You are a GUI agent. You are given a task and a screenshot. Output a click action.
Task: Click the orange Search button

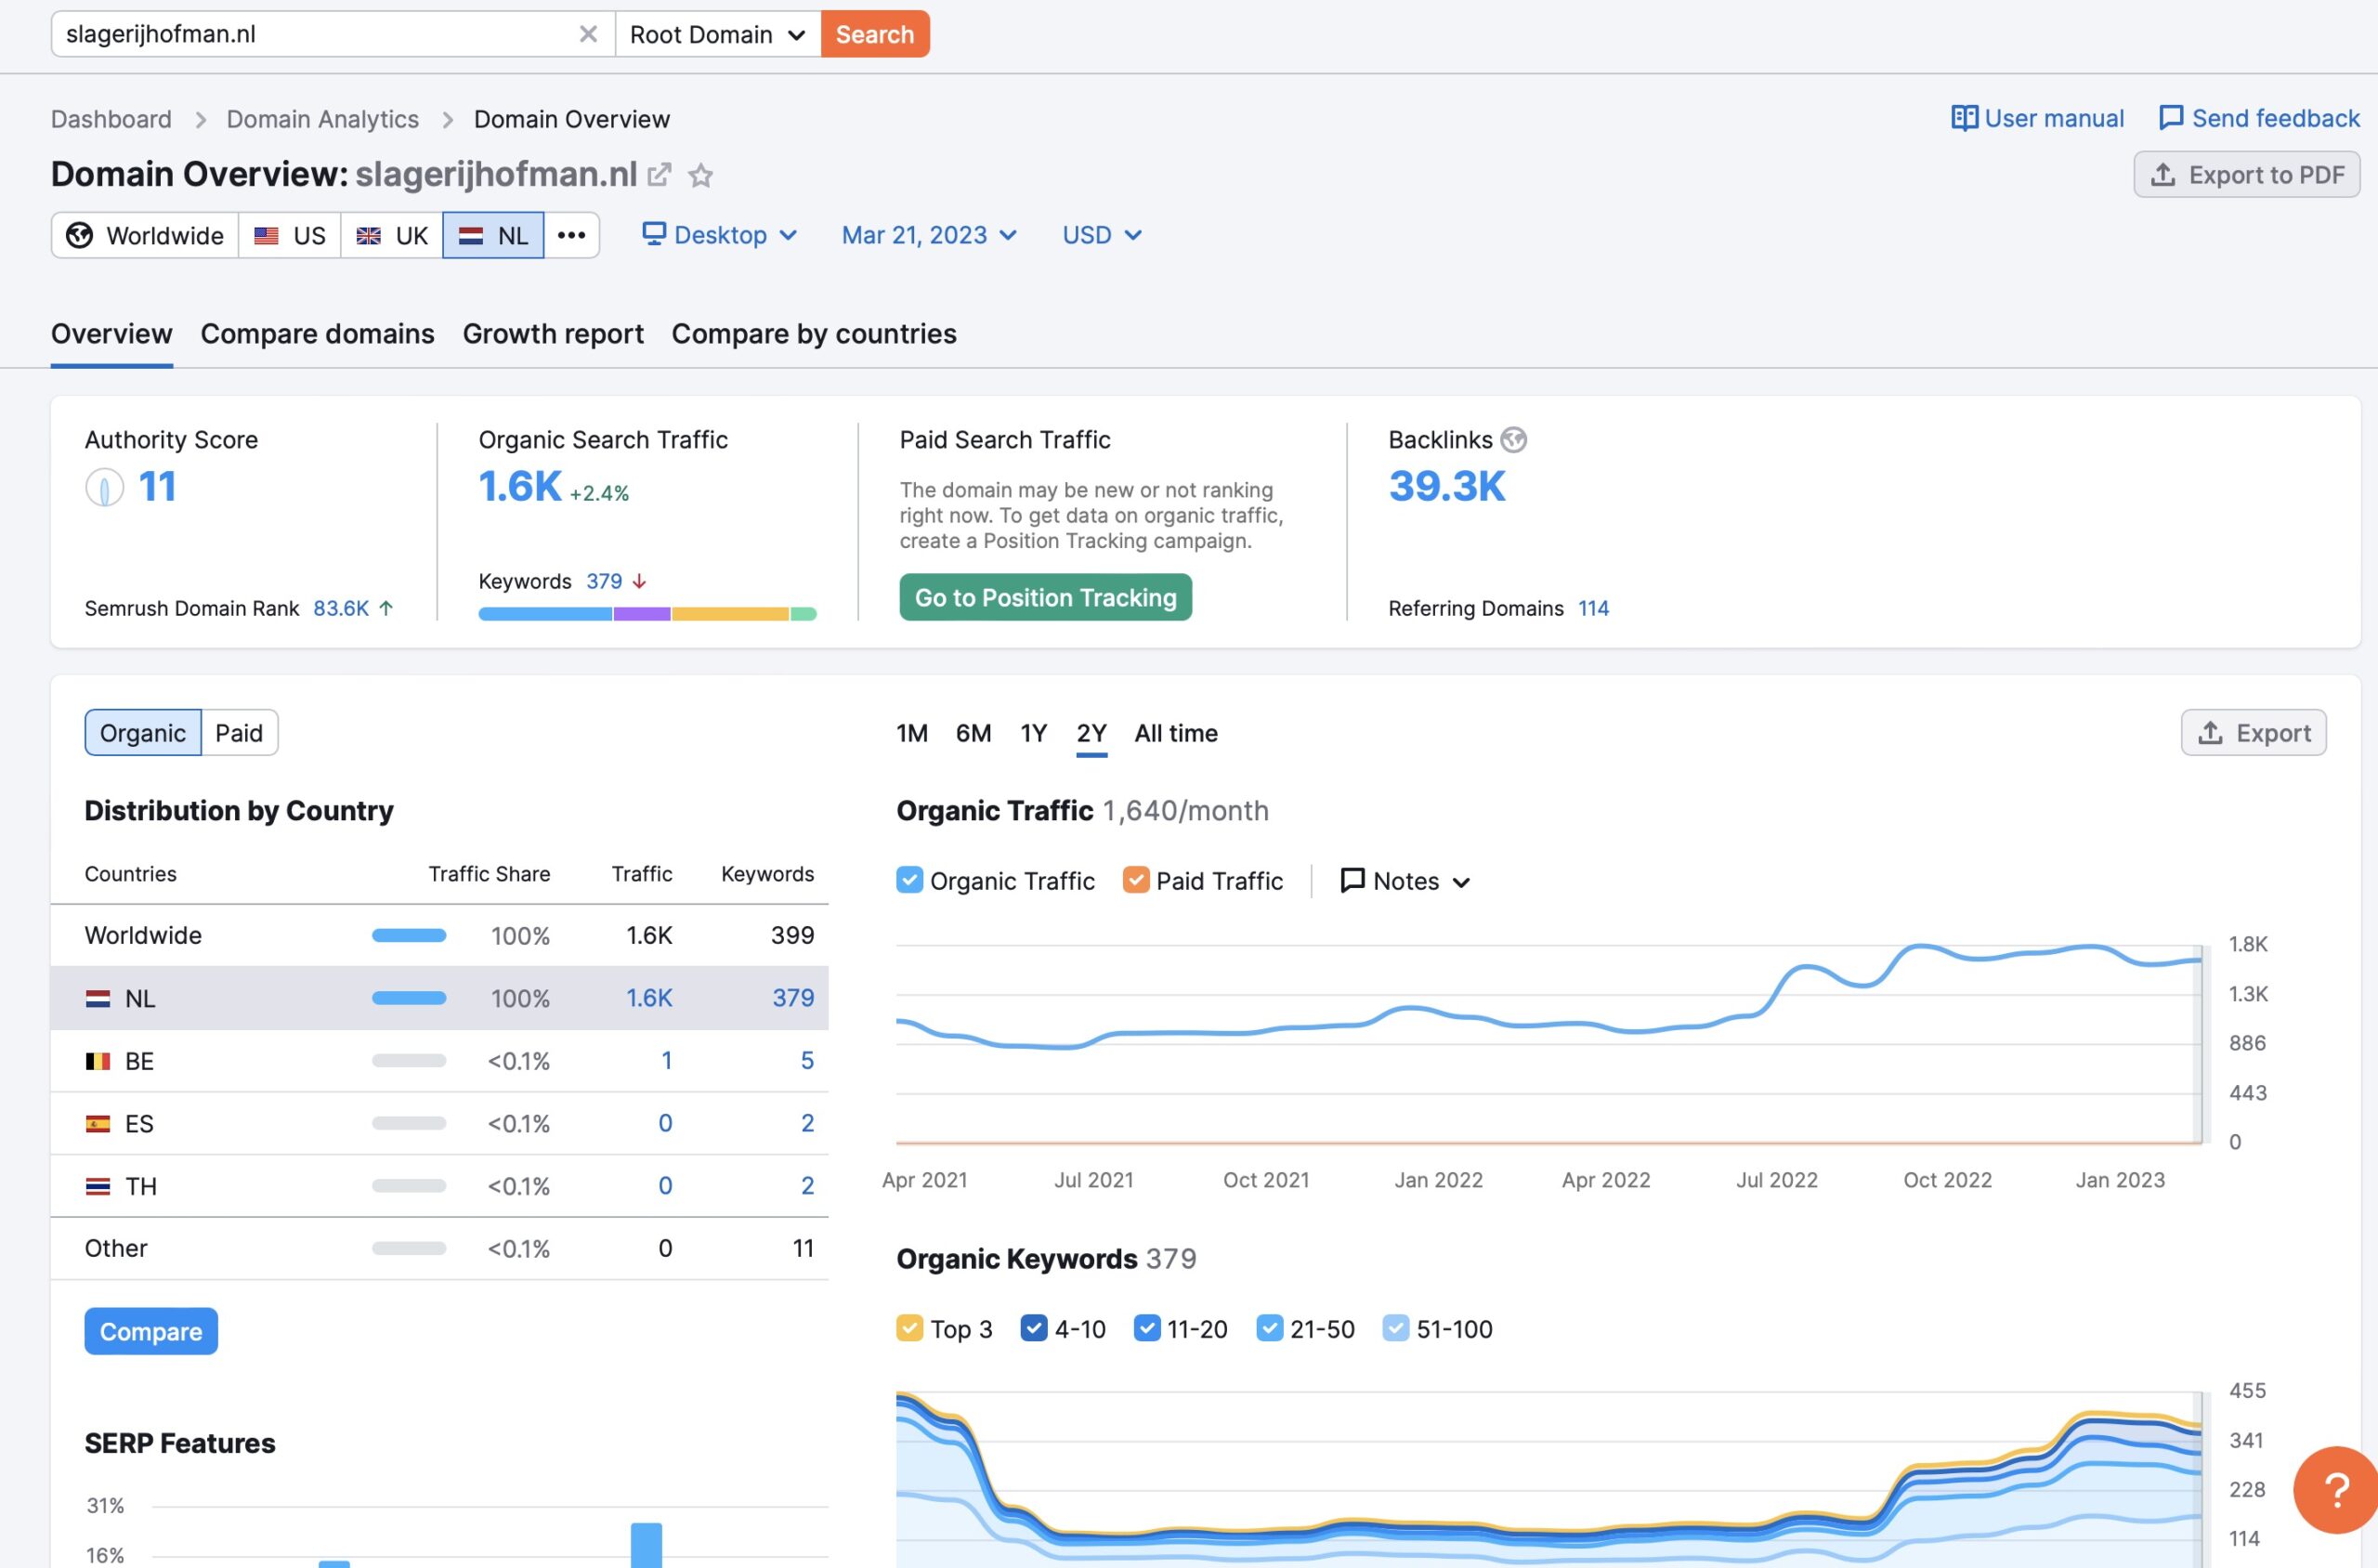tap(875, 34)
